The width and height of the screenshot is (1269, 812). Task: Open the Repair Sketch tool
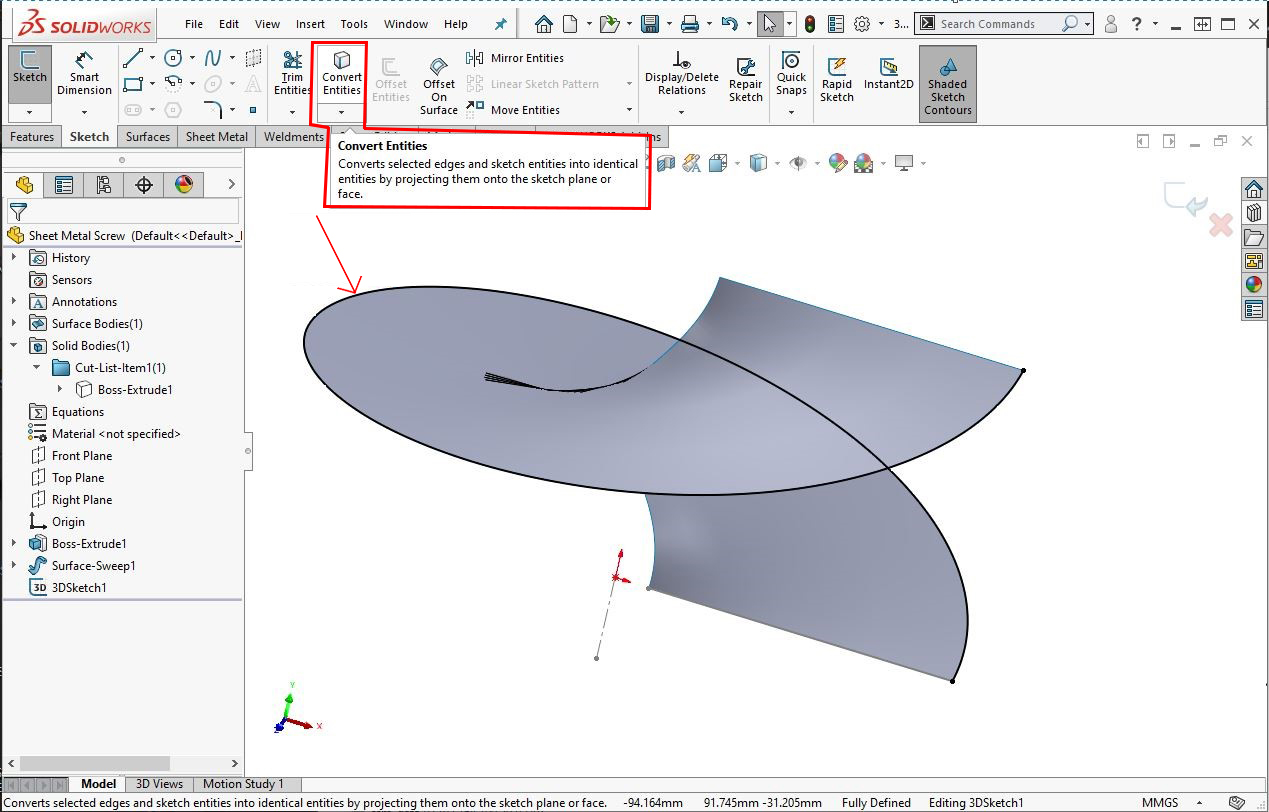[745, 78]
